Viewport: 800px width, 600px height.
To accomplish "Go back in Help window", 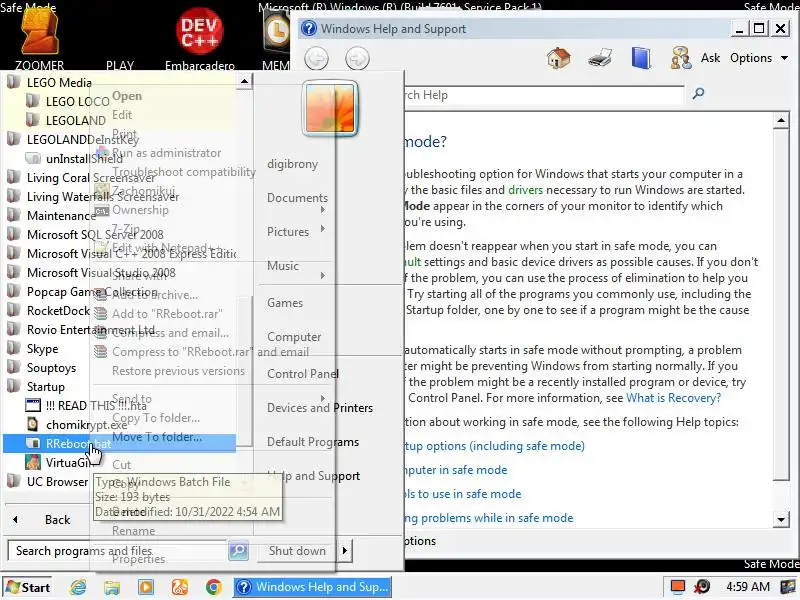I will coord(316,58).
